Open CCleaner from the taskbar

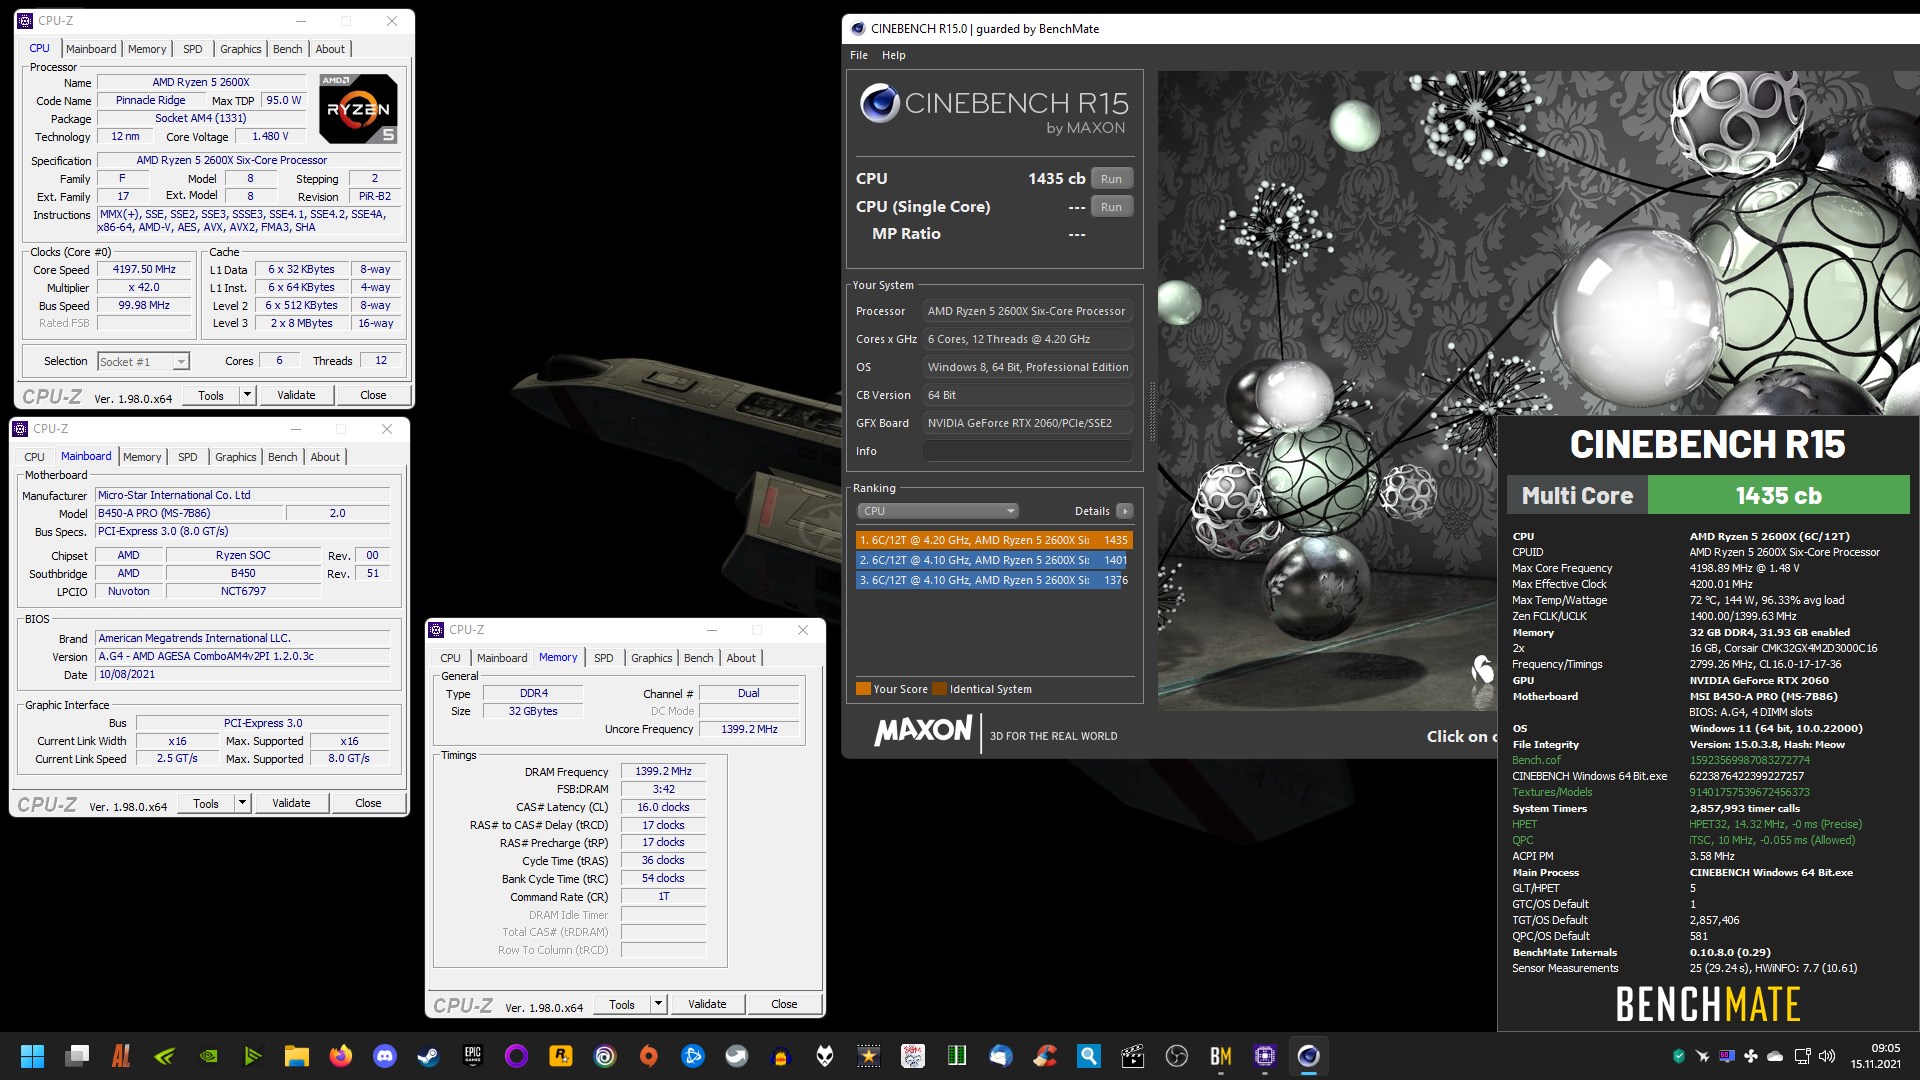click(1045, 1056)
